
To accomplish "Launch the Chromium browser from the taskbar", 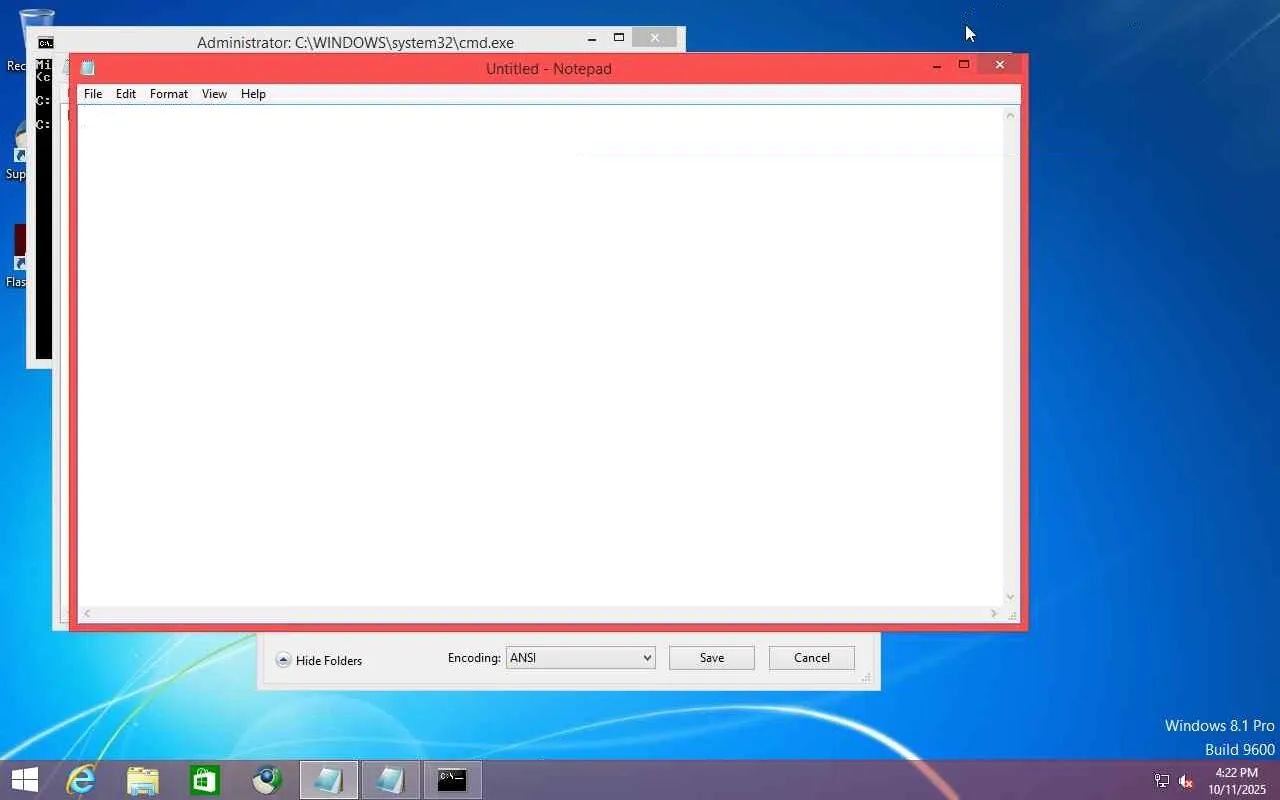I will pos(267,780).
